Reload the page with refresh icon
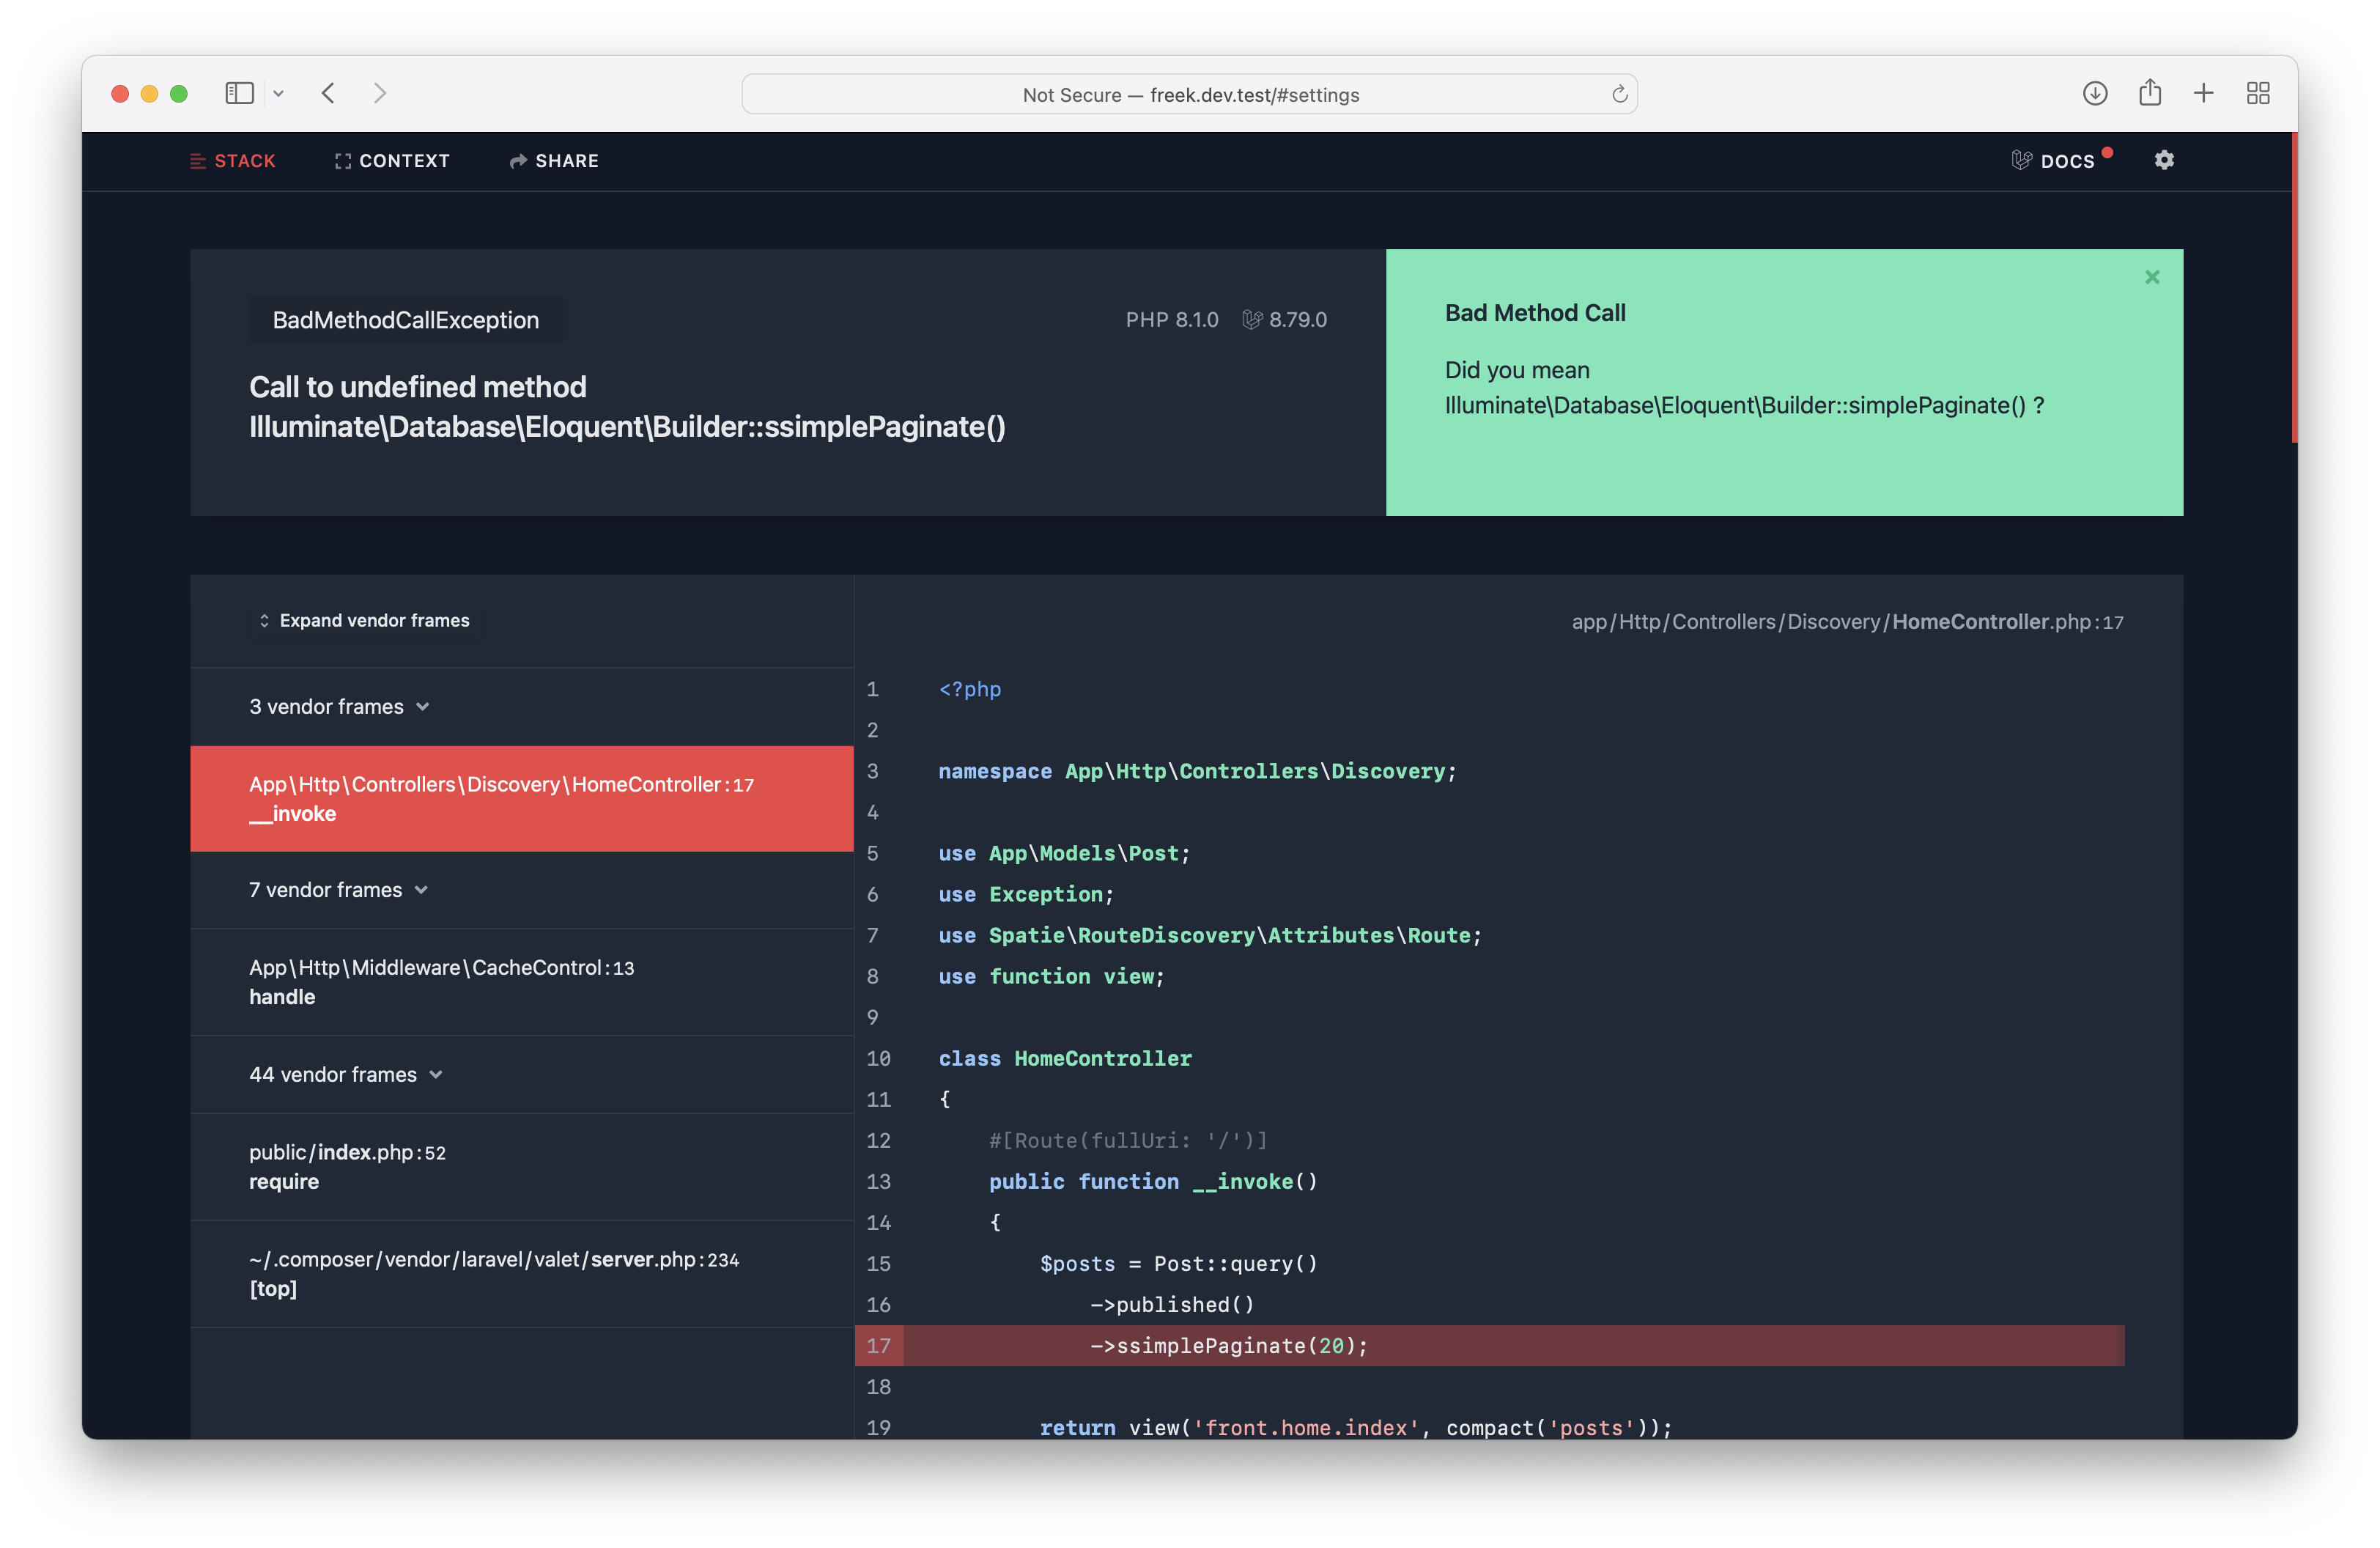 click(1619, 94)
